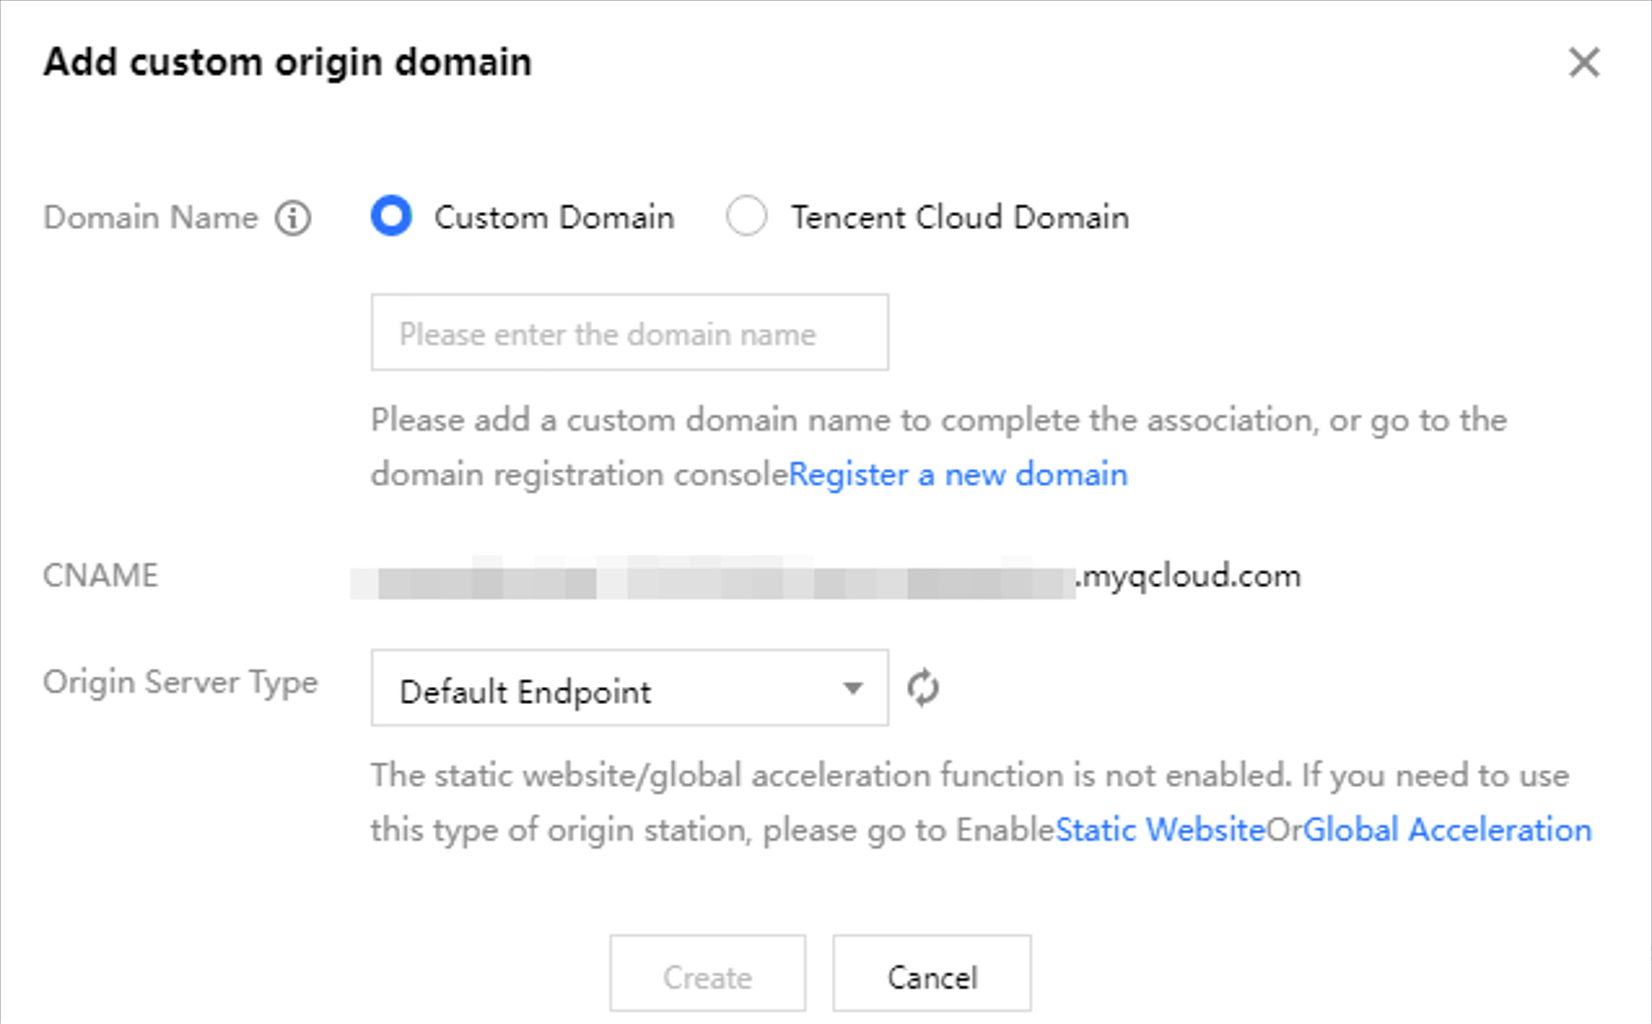Open the Register a new domain link
The image size is (1652, 1024).
(958, 474)
